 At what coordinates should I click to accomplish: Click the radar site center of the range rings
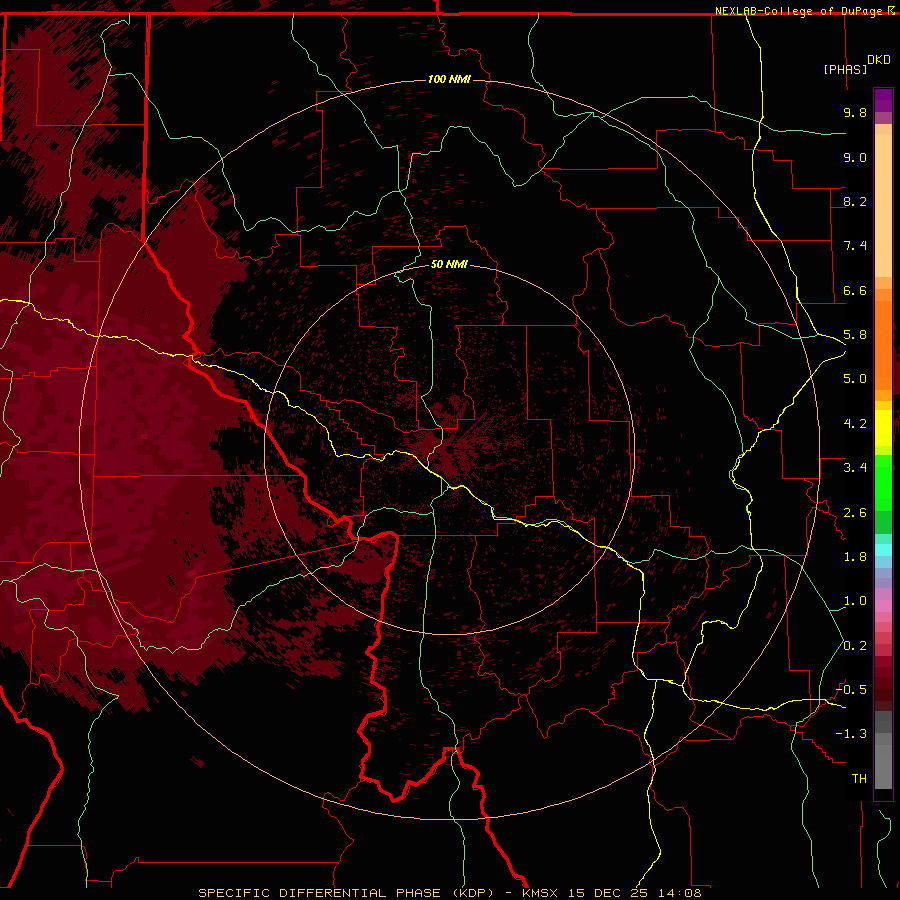(x=449, y=450)
